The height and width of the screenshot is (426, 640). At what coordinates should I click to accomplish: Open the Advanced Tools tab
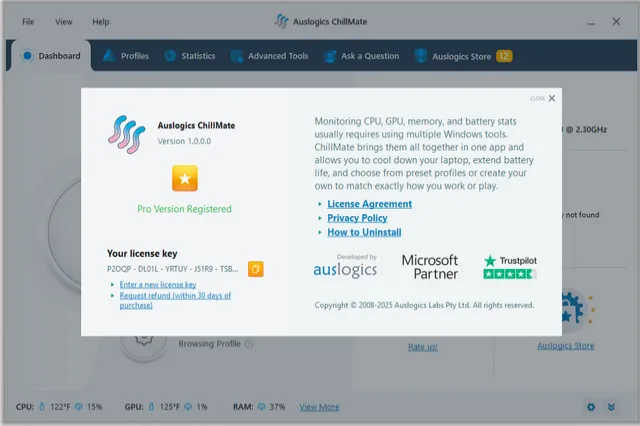[269, 55]
